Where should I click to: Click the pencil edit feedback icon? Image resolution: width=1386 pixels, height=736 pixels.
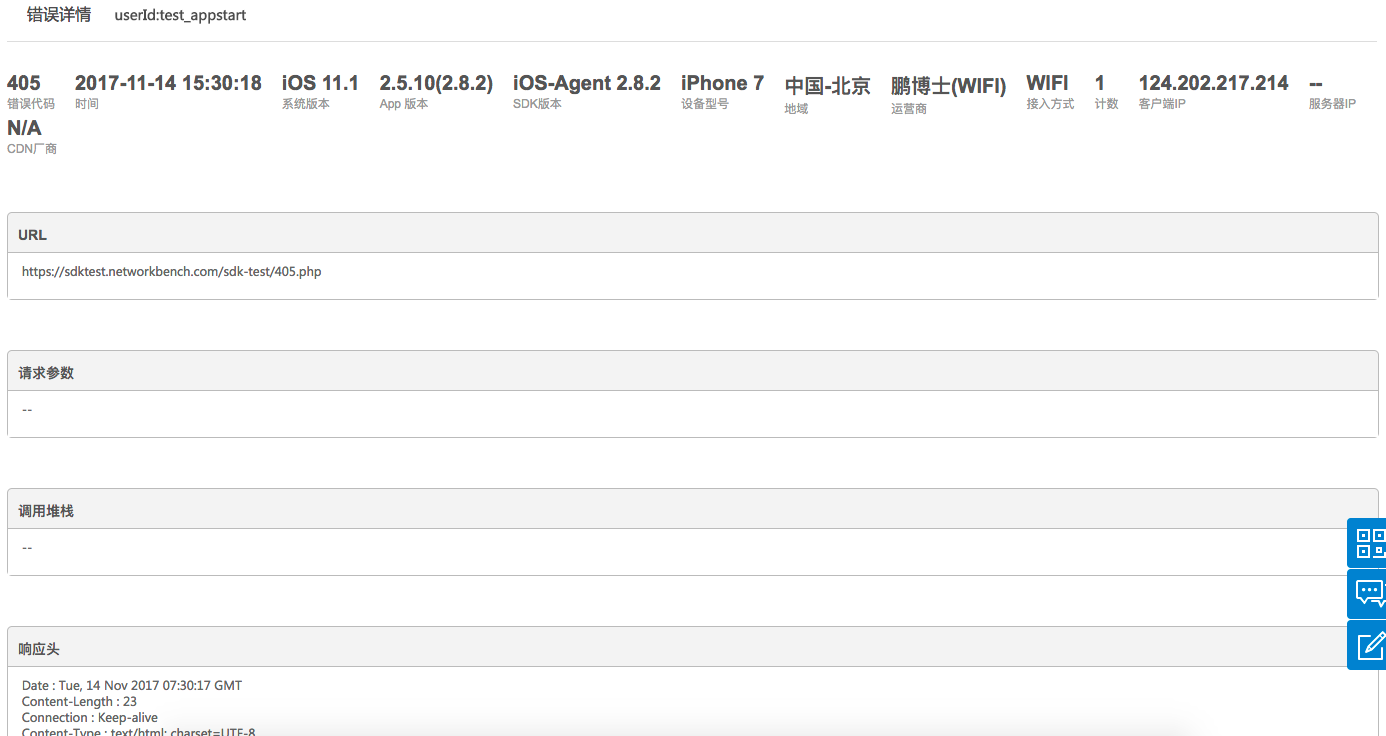click(x=1368, y=645)
